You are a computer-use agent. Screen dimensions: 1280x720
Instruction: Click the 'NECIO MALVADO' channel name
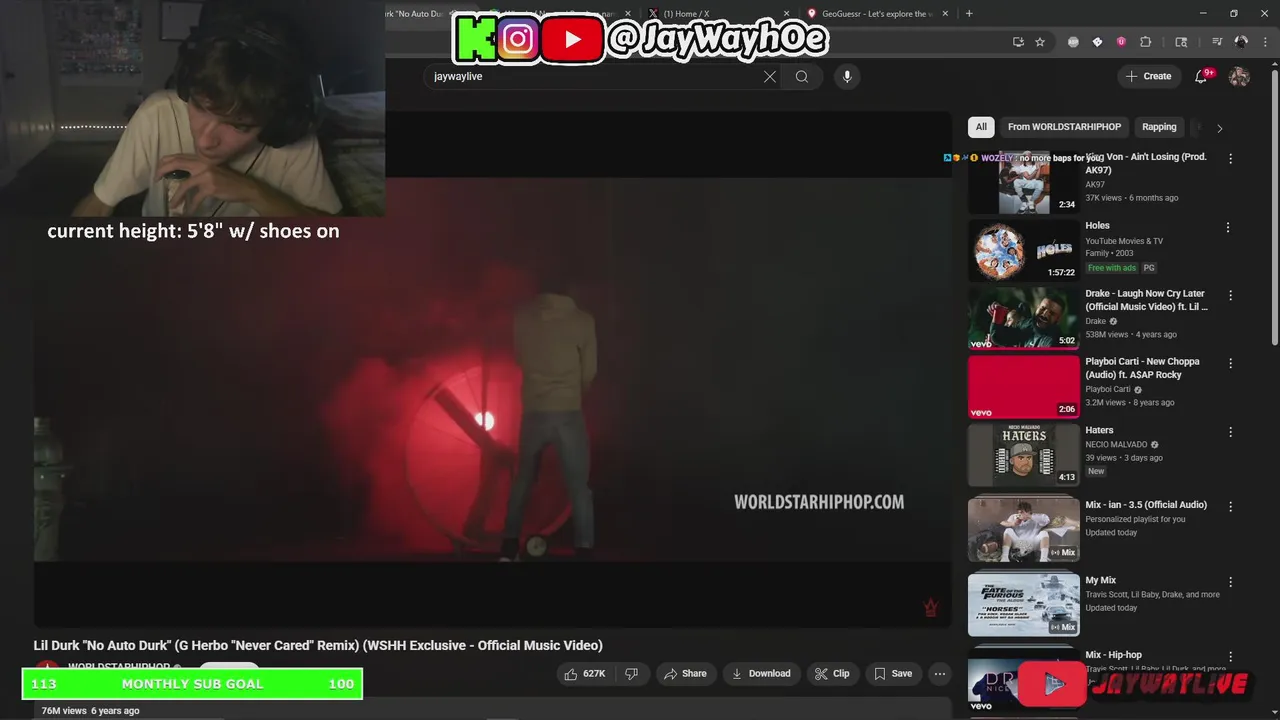pyautogui.click(x=1117, y=445)
